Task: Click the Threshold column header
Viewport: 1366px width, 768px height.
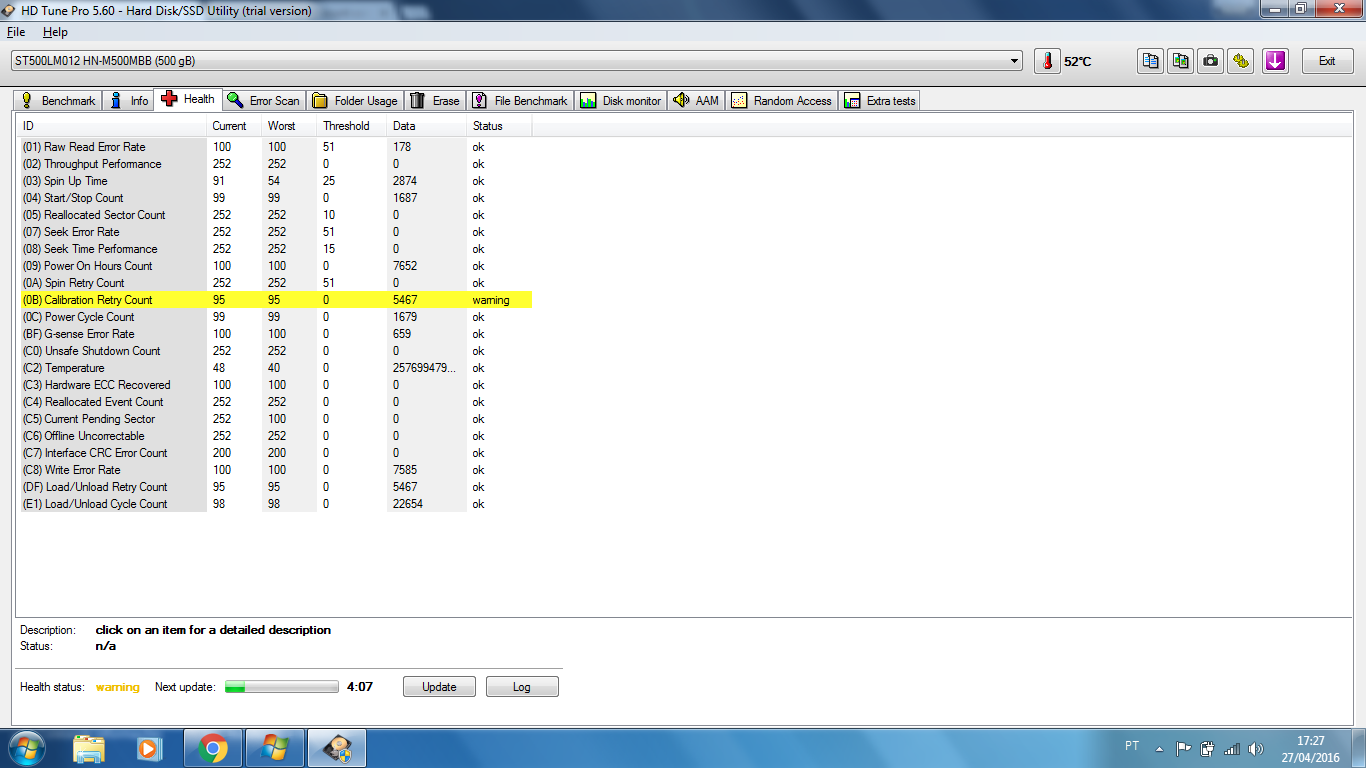Action: [x=352, y=126]
